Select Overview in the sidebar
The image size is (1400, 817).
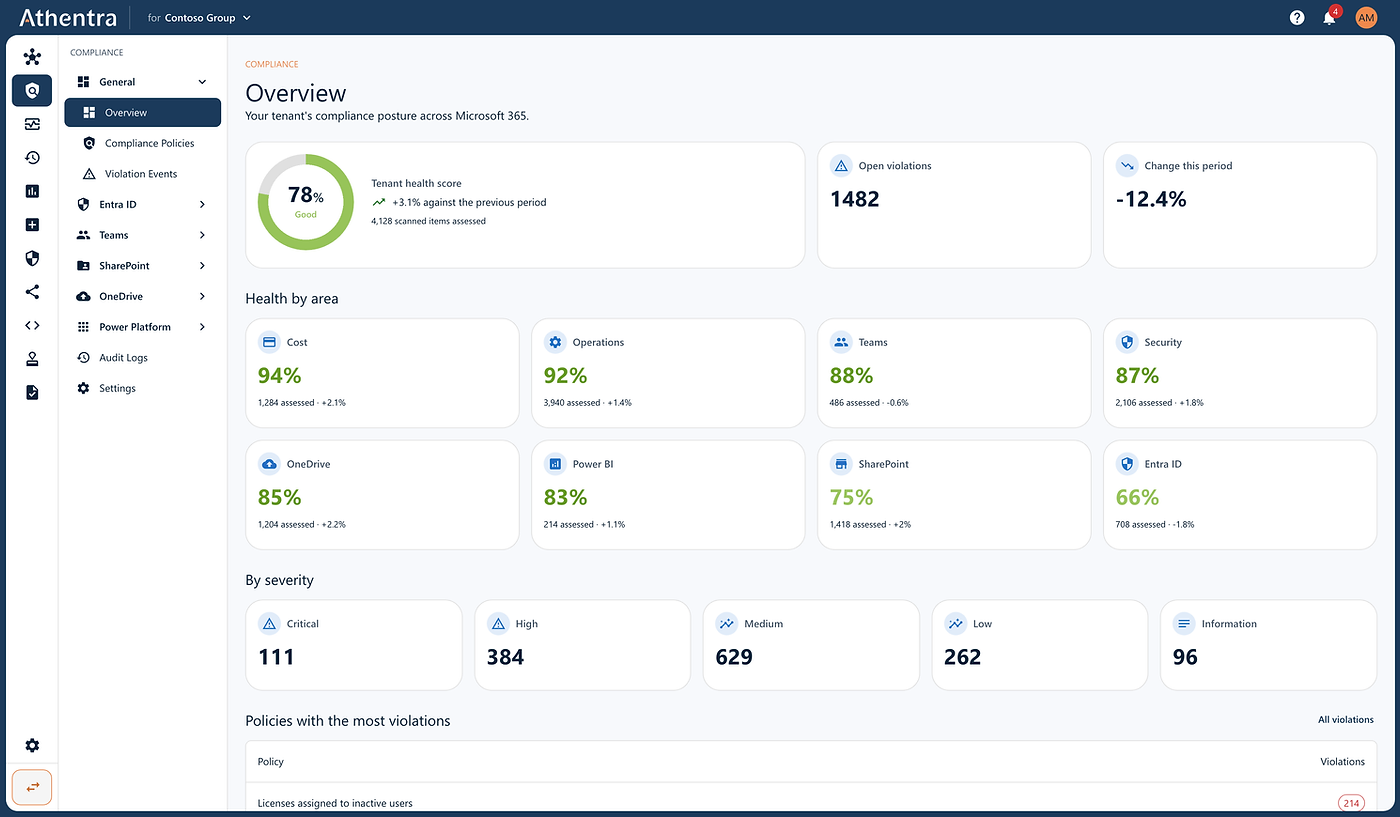(143, 113)
